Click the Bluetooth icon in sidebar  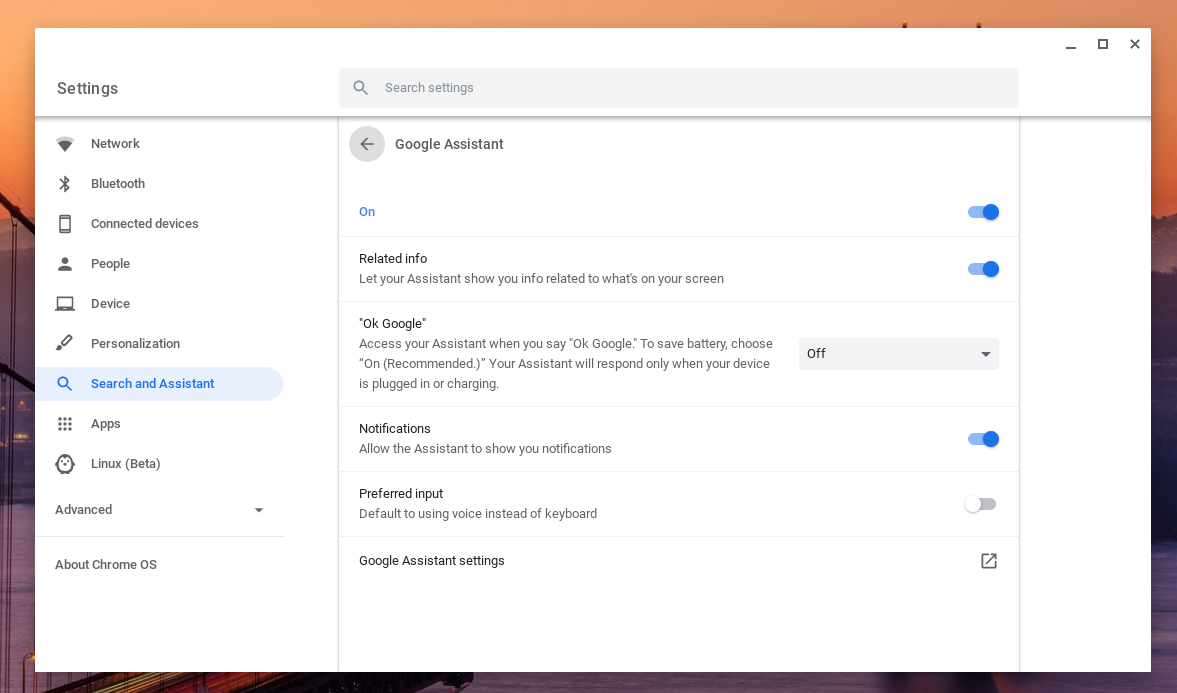[65, 184]
